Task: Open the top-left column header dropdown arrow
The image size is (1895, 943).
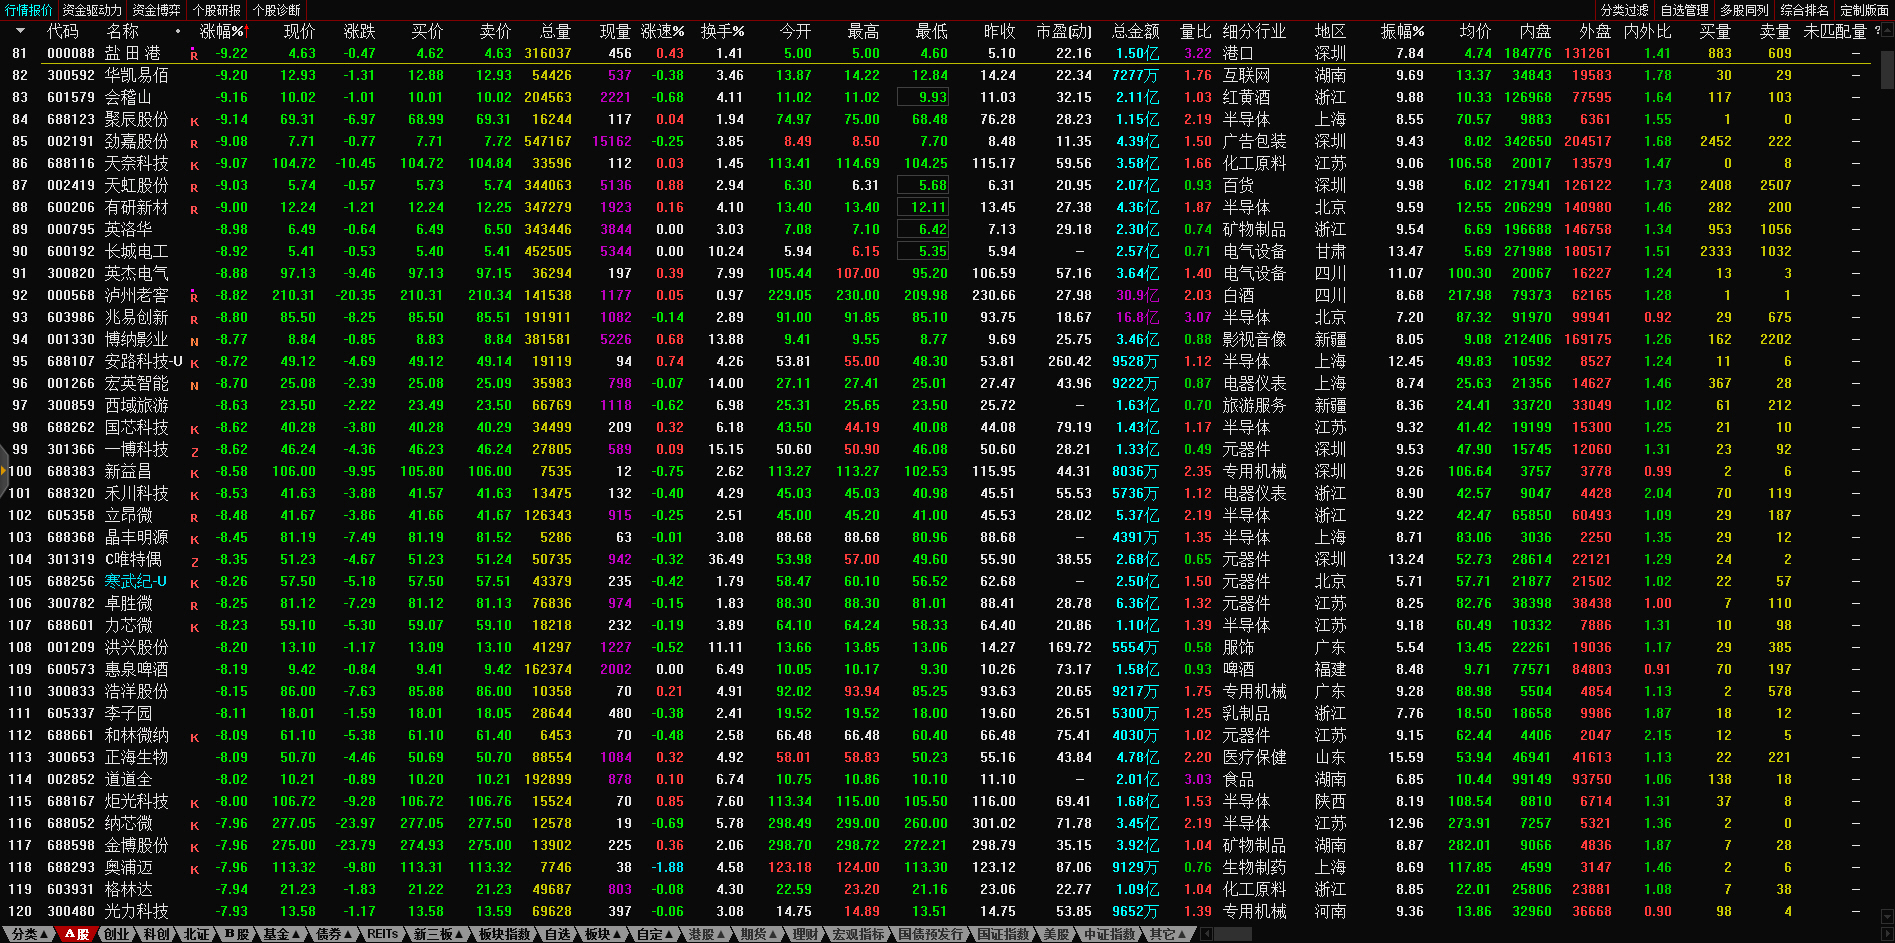Action: (x=20, y=31)
